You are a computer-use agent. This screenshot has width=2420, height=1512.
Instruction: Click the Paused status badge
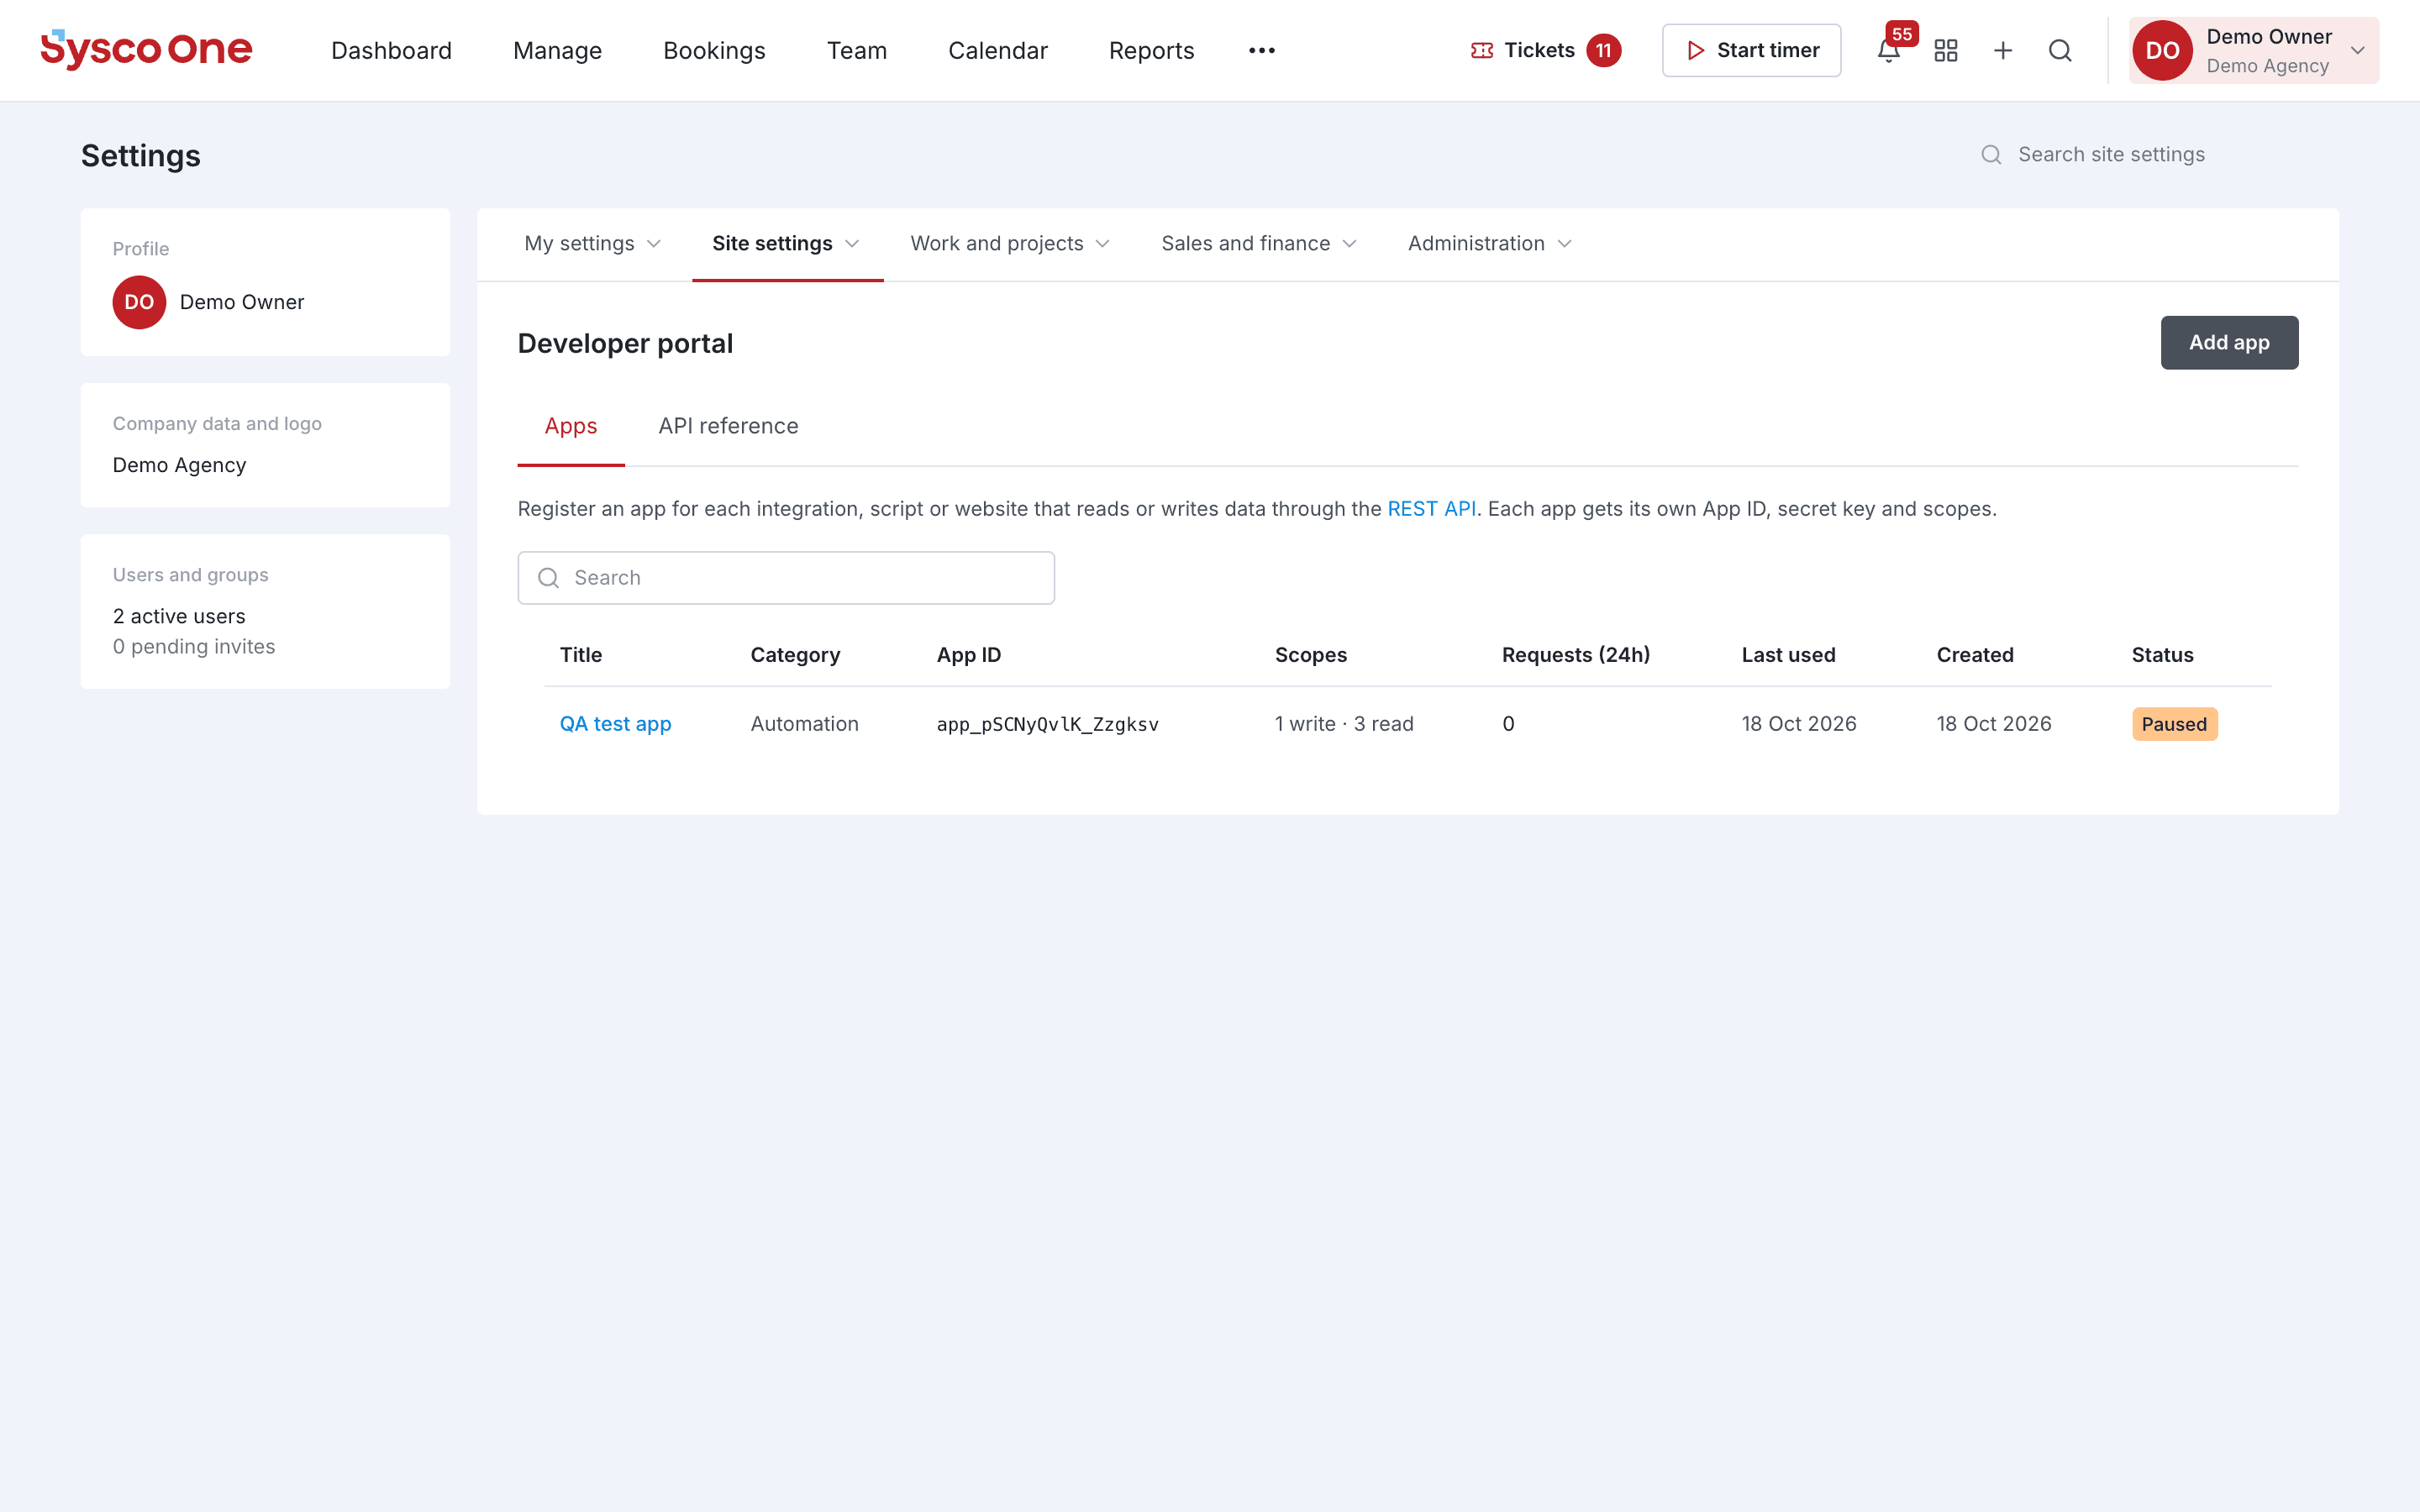click(x=2174, y=724)
